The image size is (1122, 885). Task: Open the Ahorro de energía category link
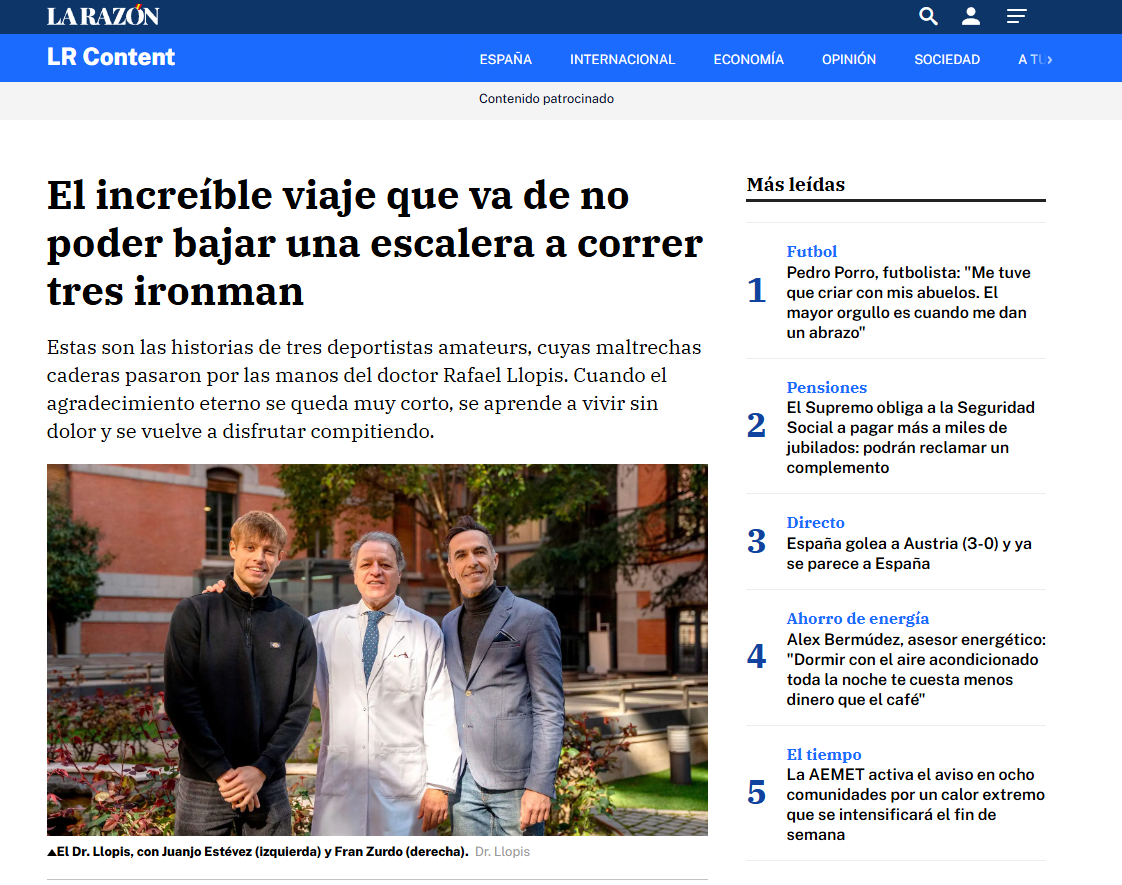[x=857, y=618]
